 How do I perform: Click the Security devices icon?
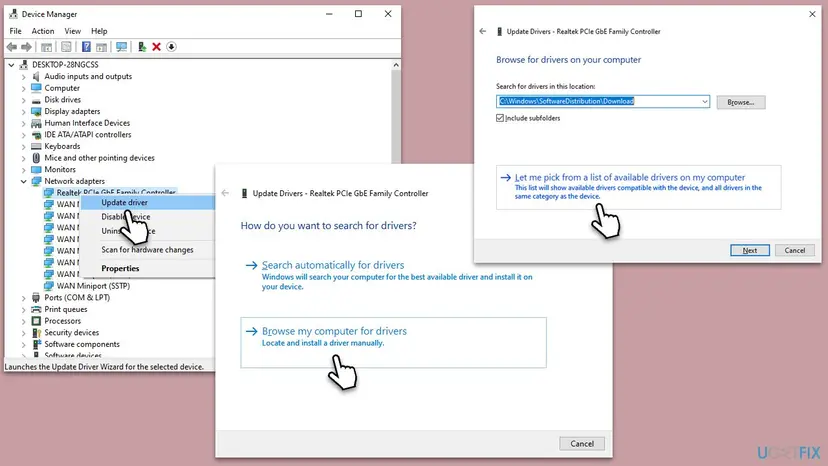[36, 332]
